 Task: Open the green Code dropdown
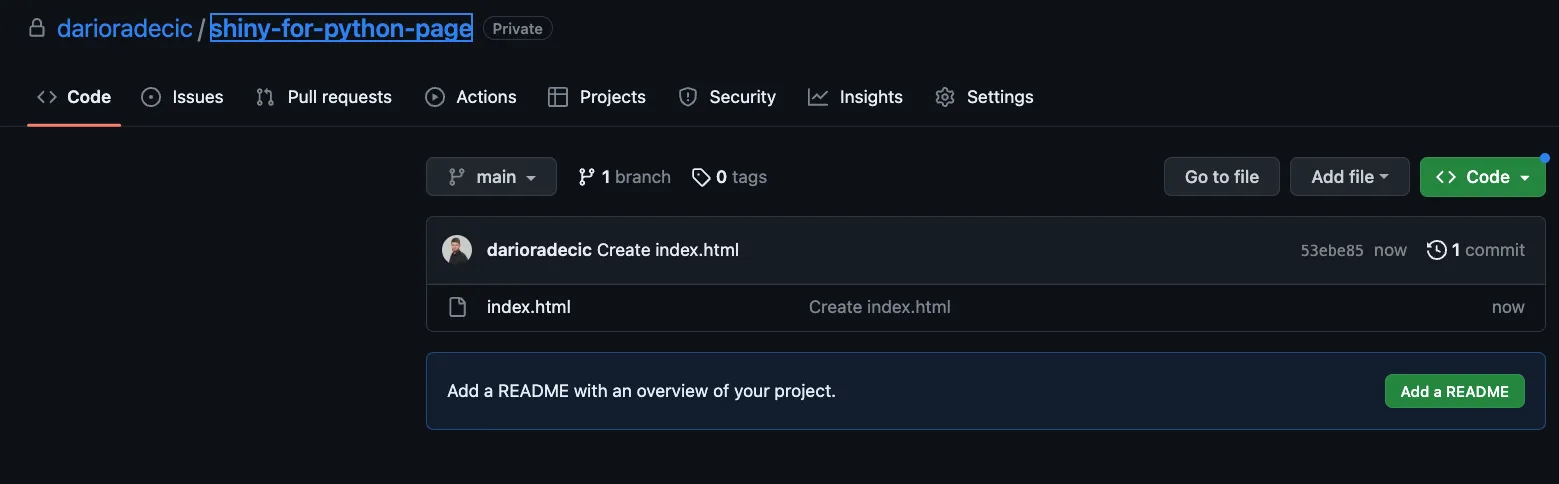pyautogui.click(x=1482, y=177)
